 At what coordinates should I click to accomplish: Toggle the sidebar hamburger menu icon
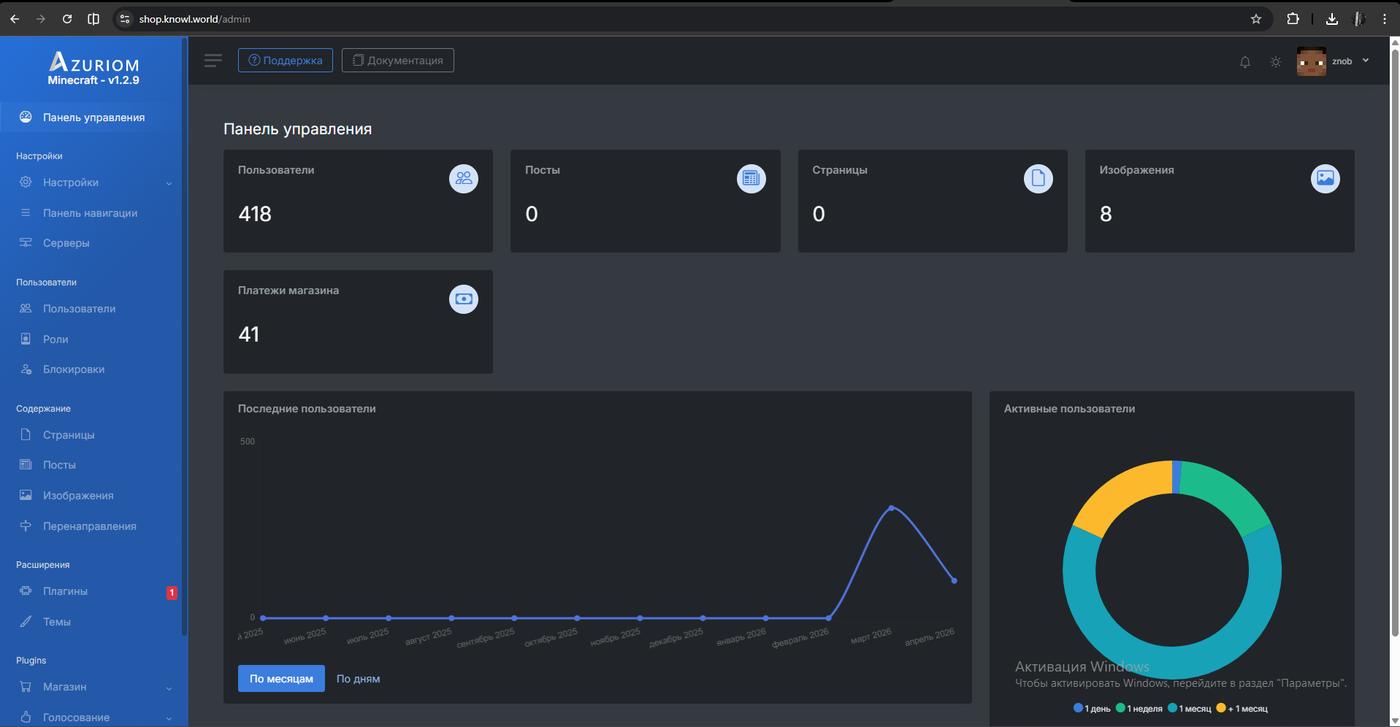pos(213,60)
